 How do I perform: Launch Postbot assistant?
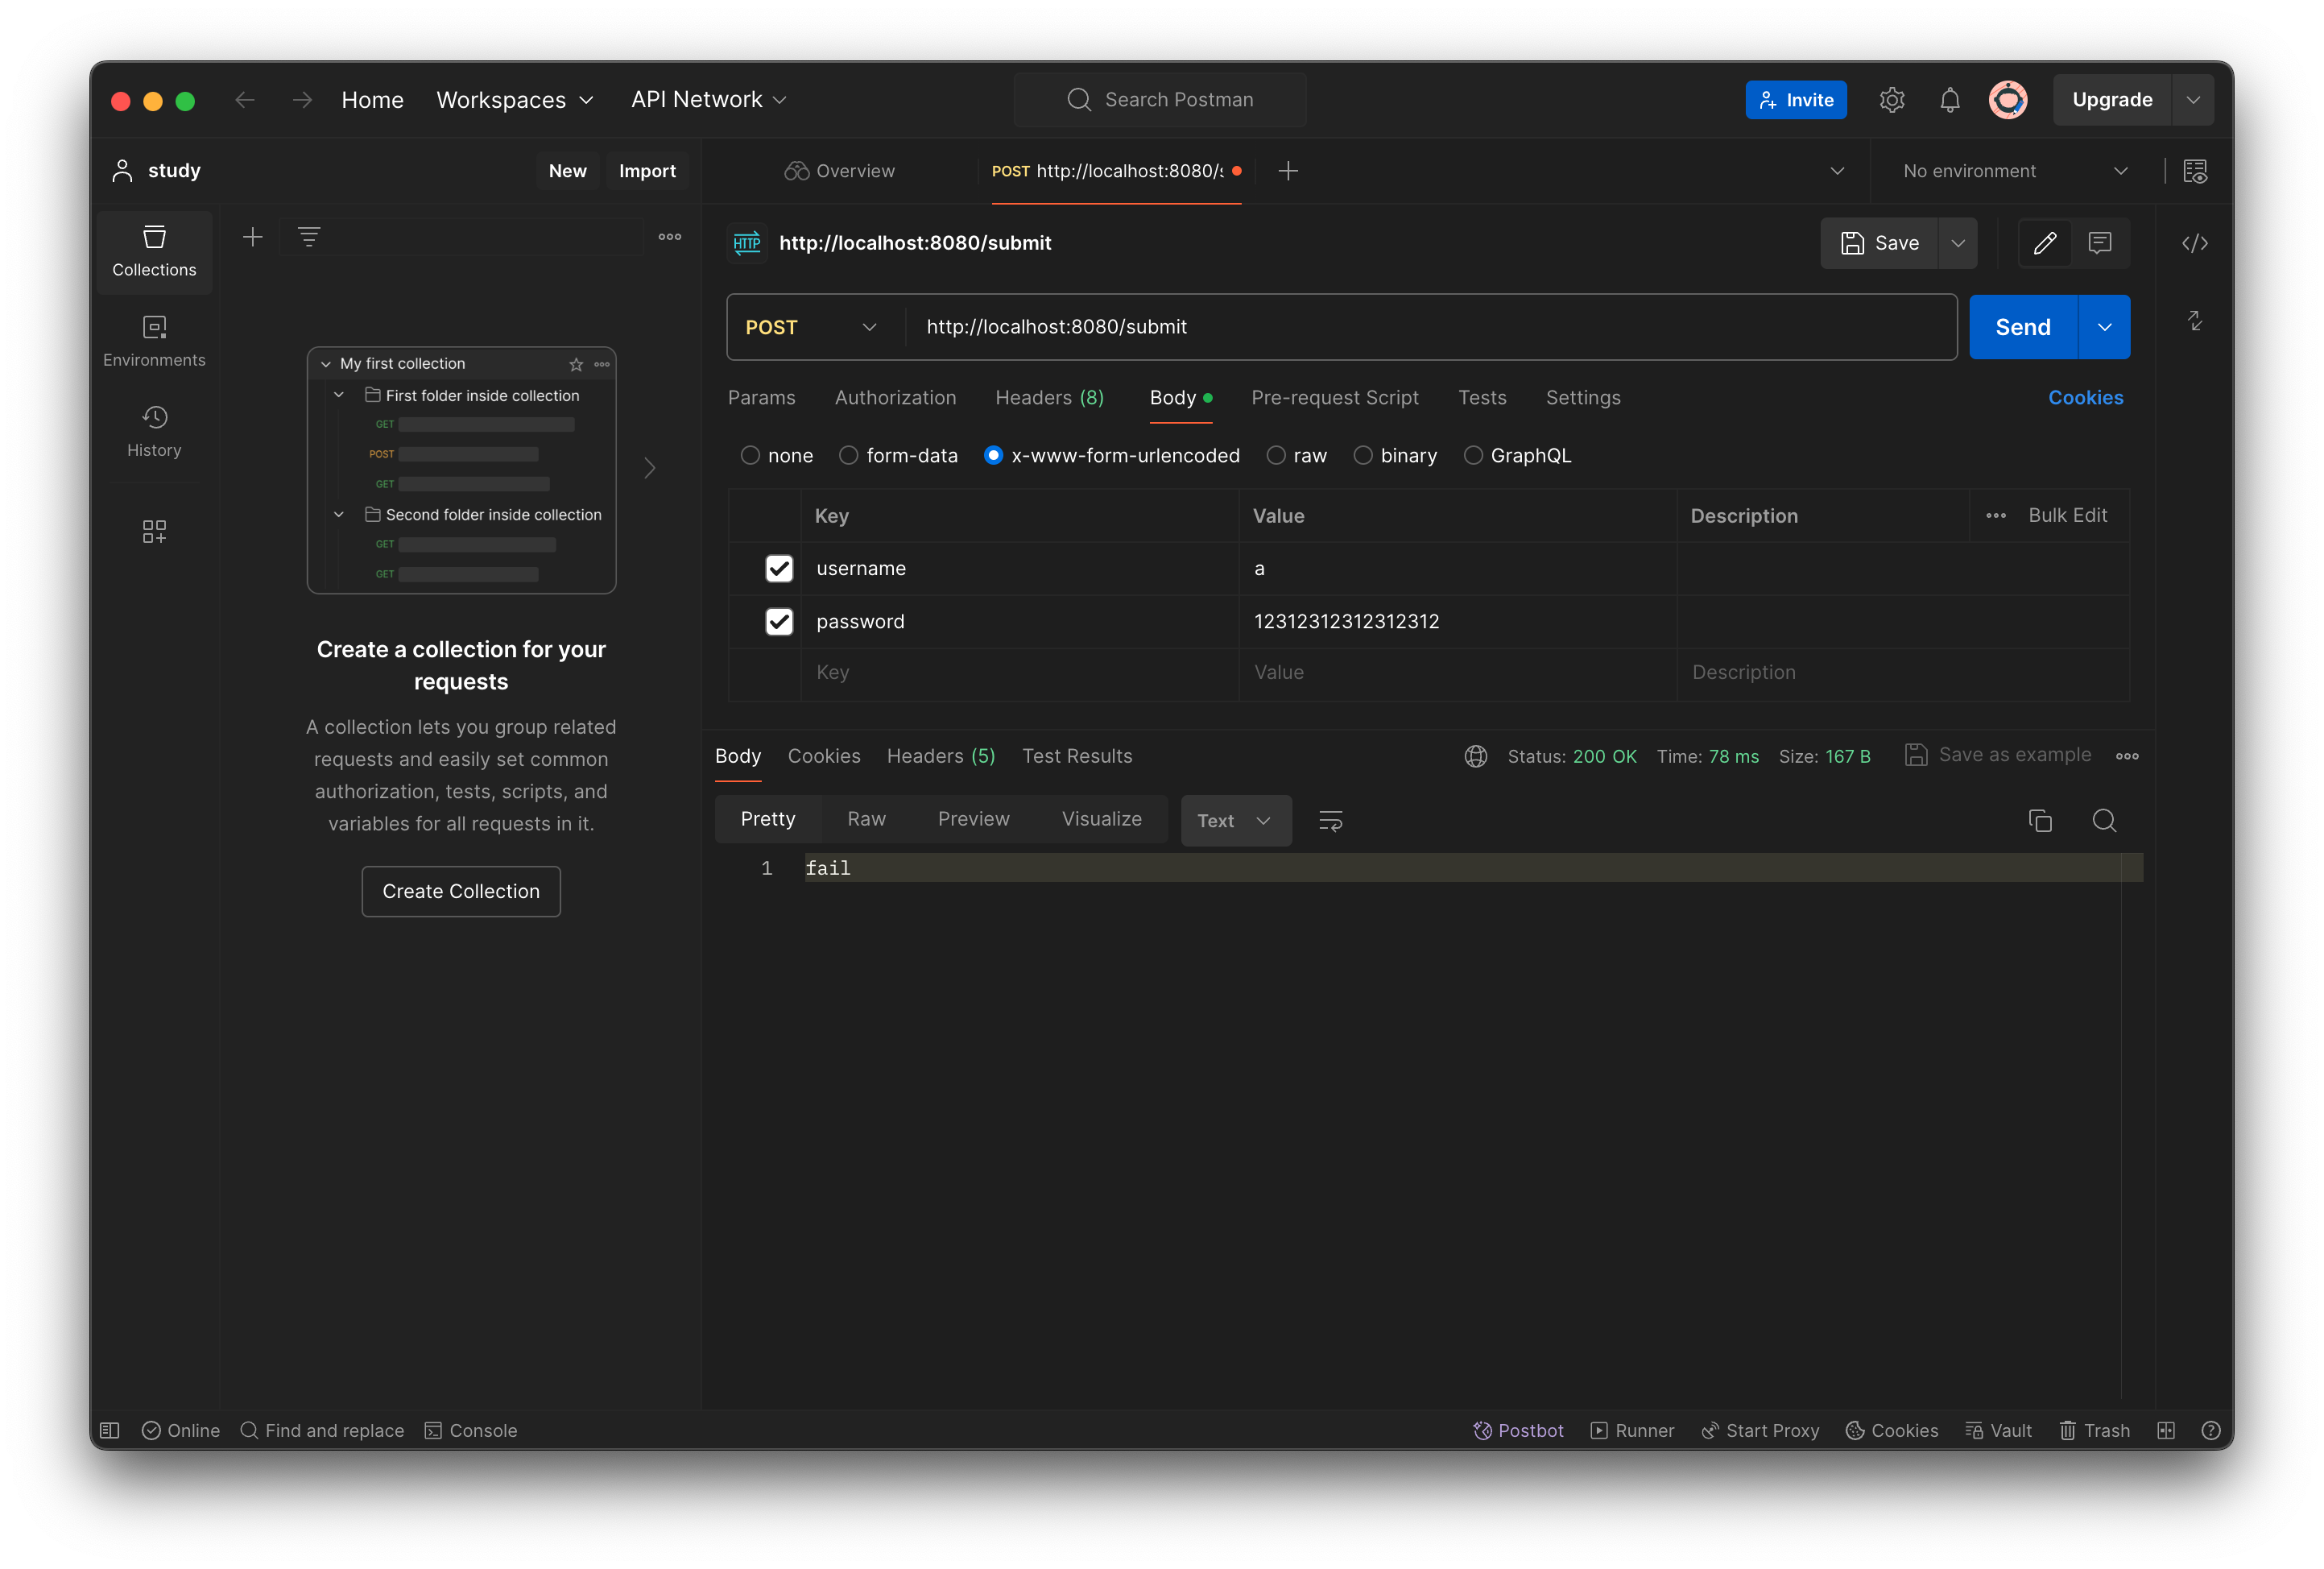[x=1518, y=1430]
